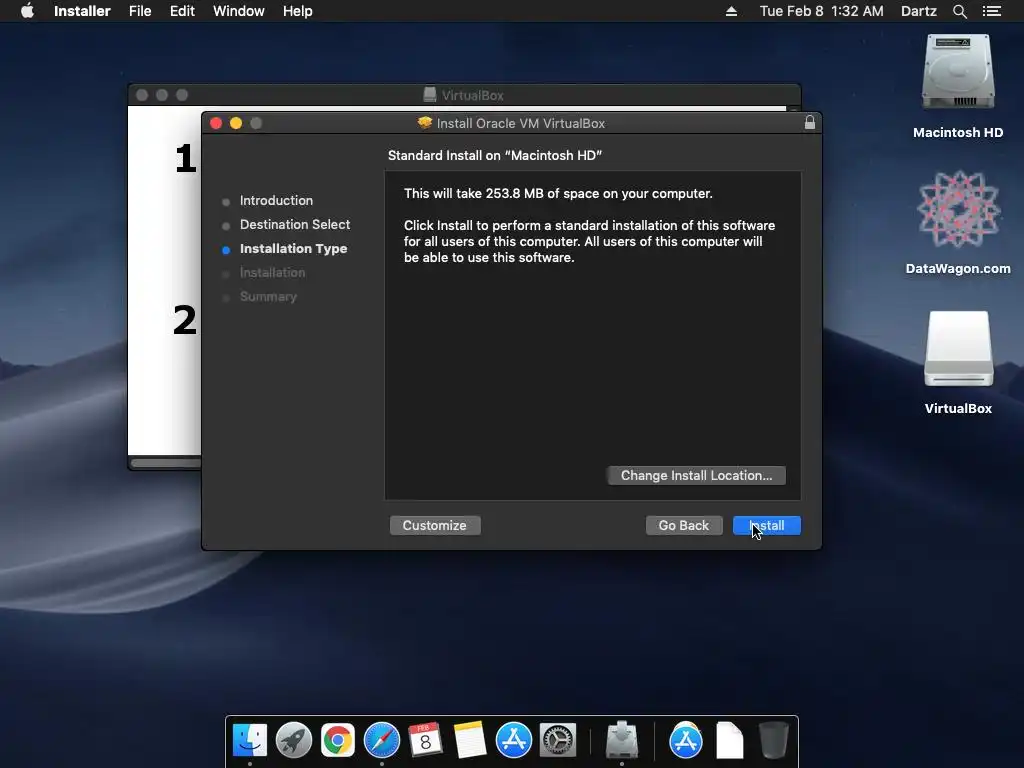Screen dimensions: 1024x768
Task: Open Finder from the Dock
Action: (x=250, y=740)
